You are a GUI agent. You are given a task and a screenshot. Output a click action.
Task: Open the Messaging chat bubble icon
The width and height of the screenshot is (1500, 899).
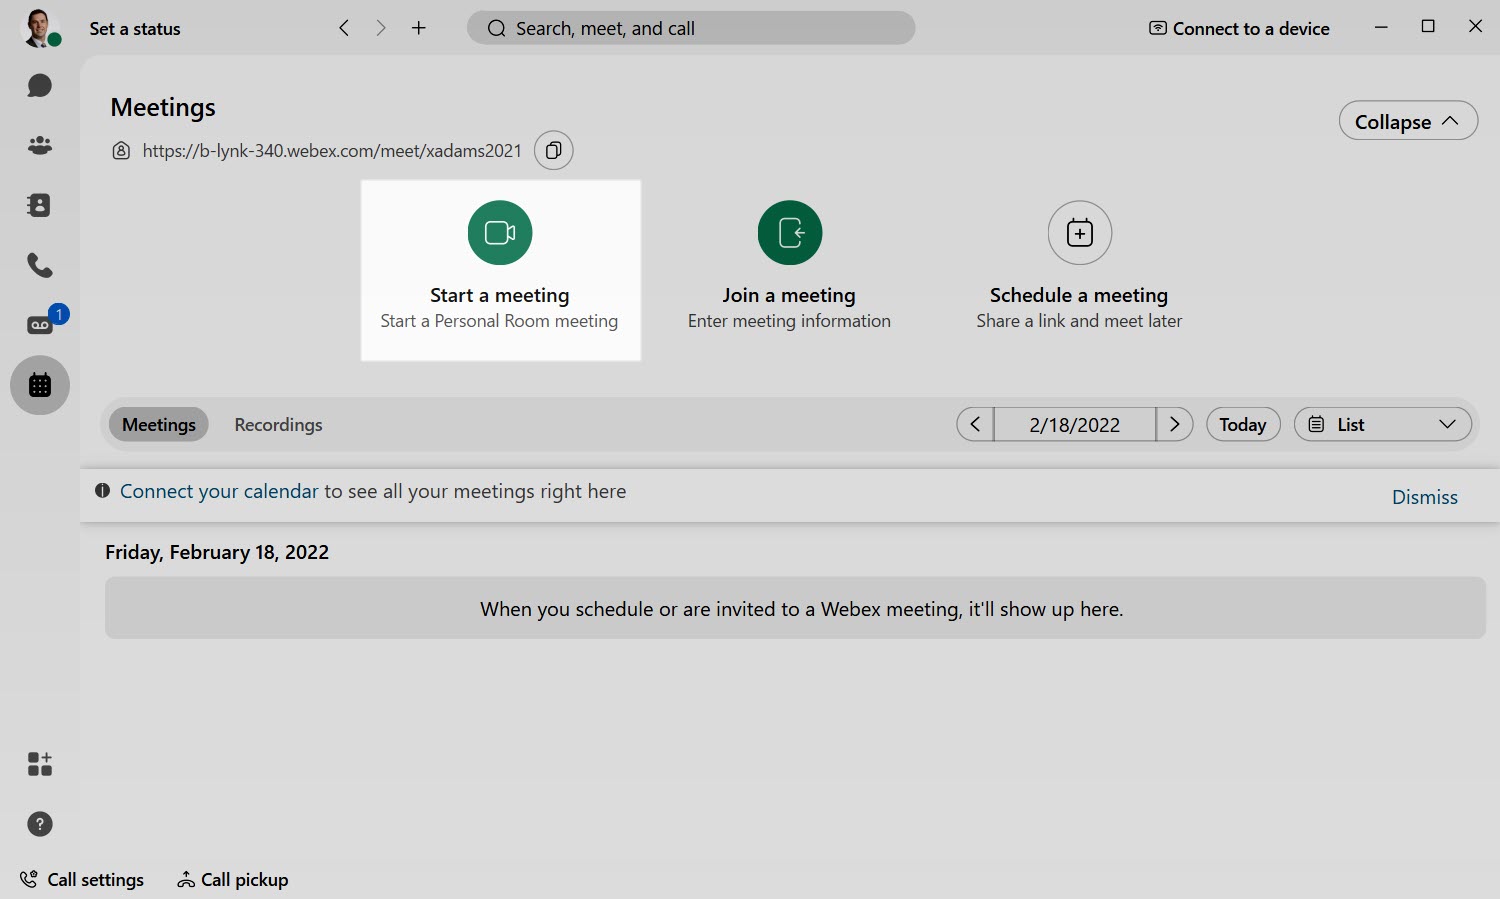[40, 85]
